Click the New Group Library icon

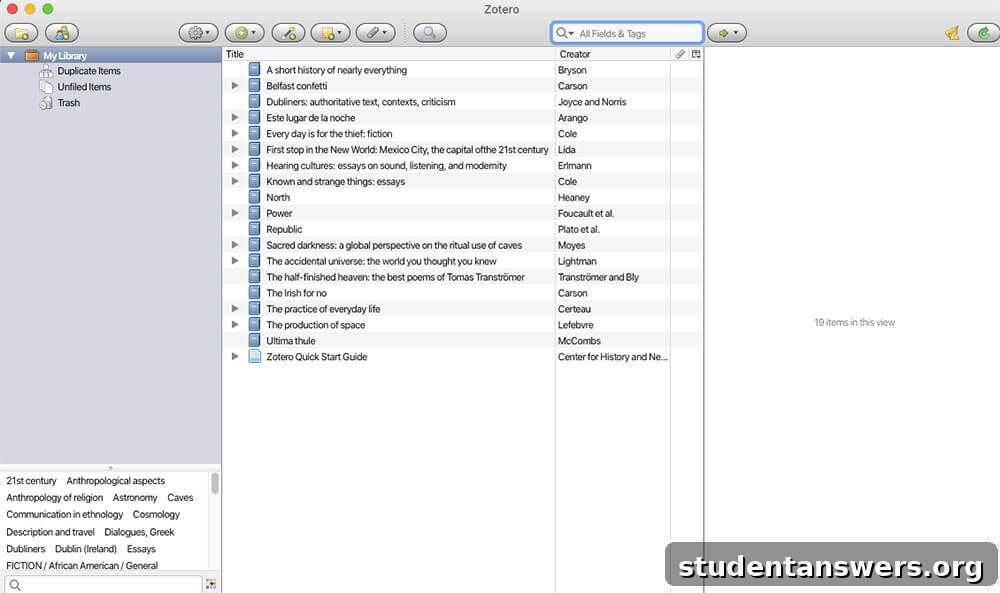(x=62, y=33)
